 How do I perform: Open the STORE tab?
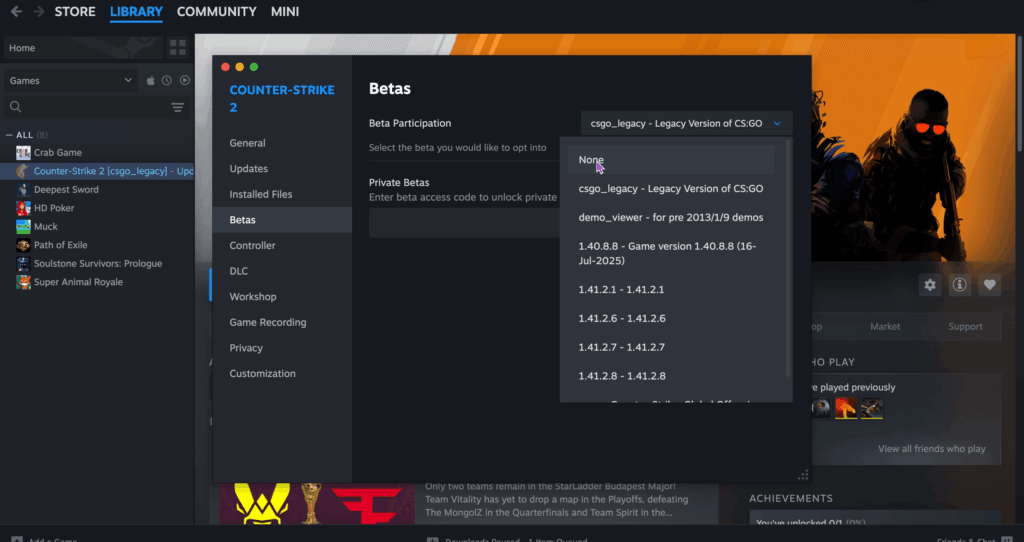[x=75, y=12]
